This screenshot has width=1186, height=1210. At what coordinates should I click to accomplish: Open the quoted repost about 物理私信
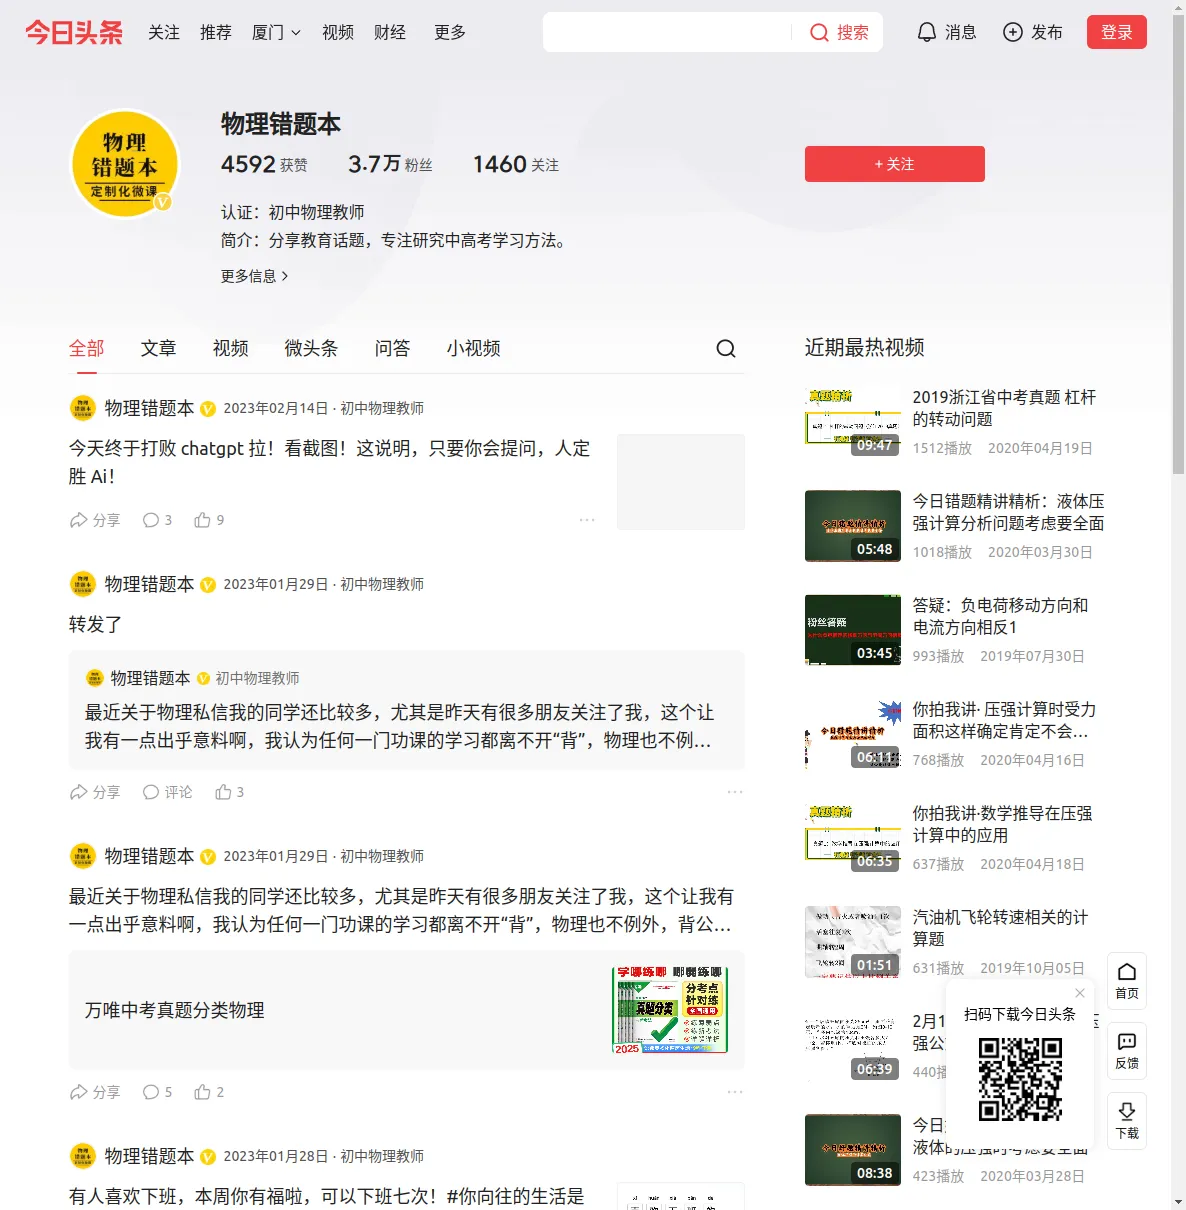[407, 710]
